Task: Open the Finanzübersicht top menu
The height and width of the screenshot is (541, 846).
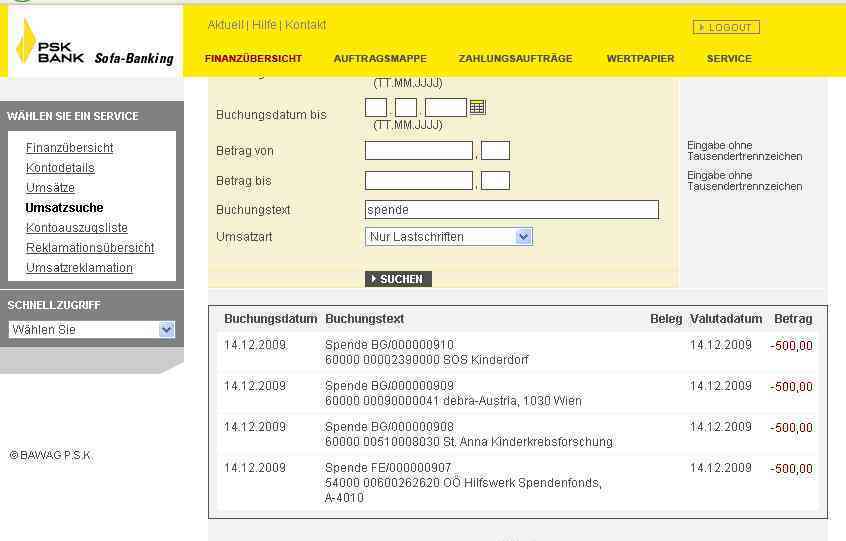Action: click(253, 59)
